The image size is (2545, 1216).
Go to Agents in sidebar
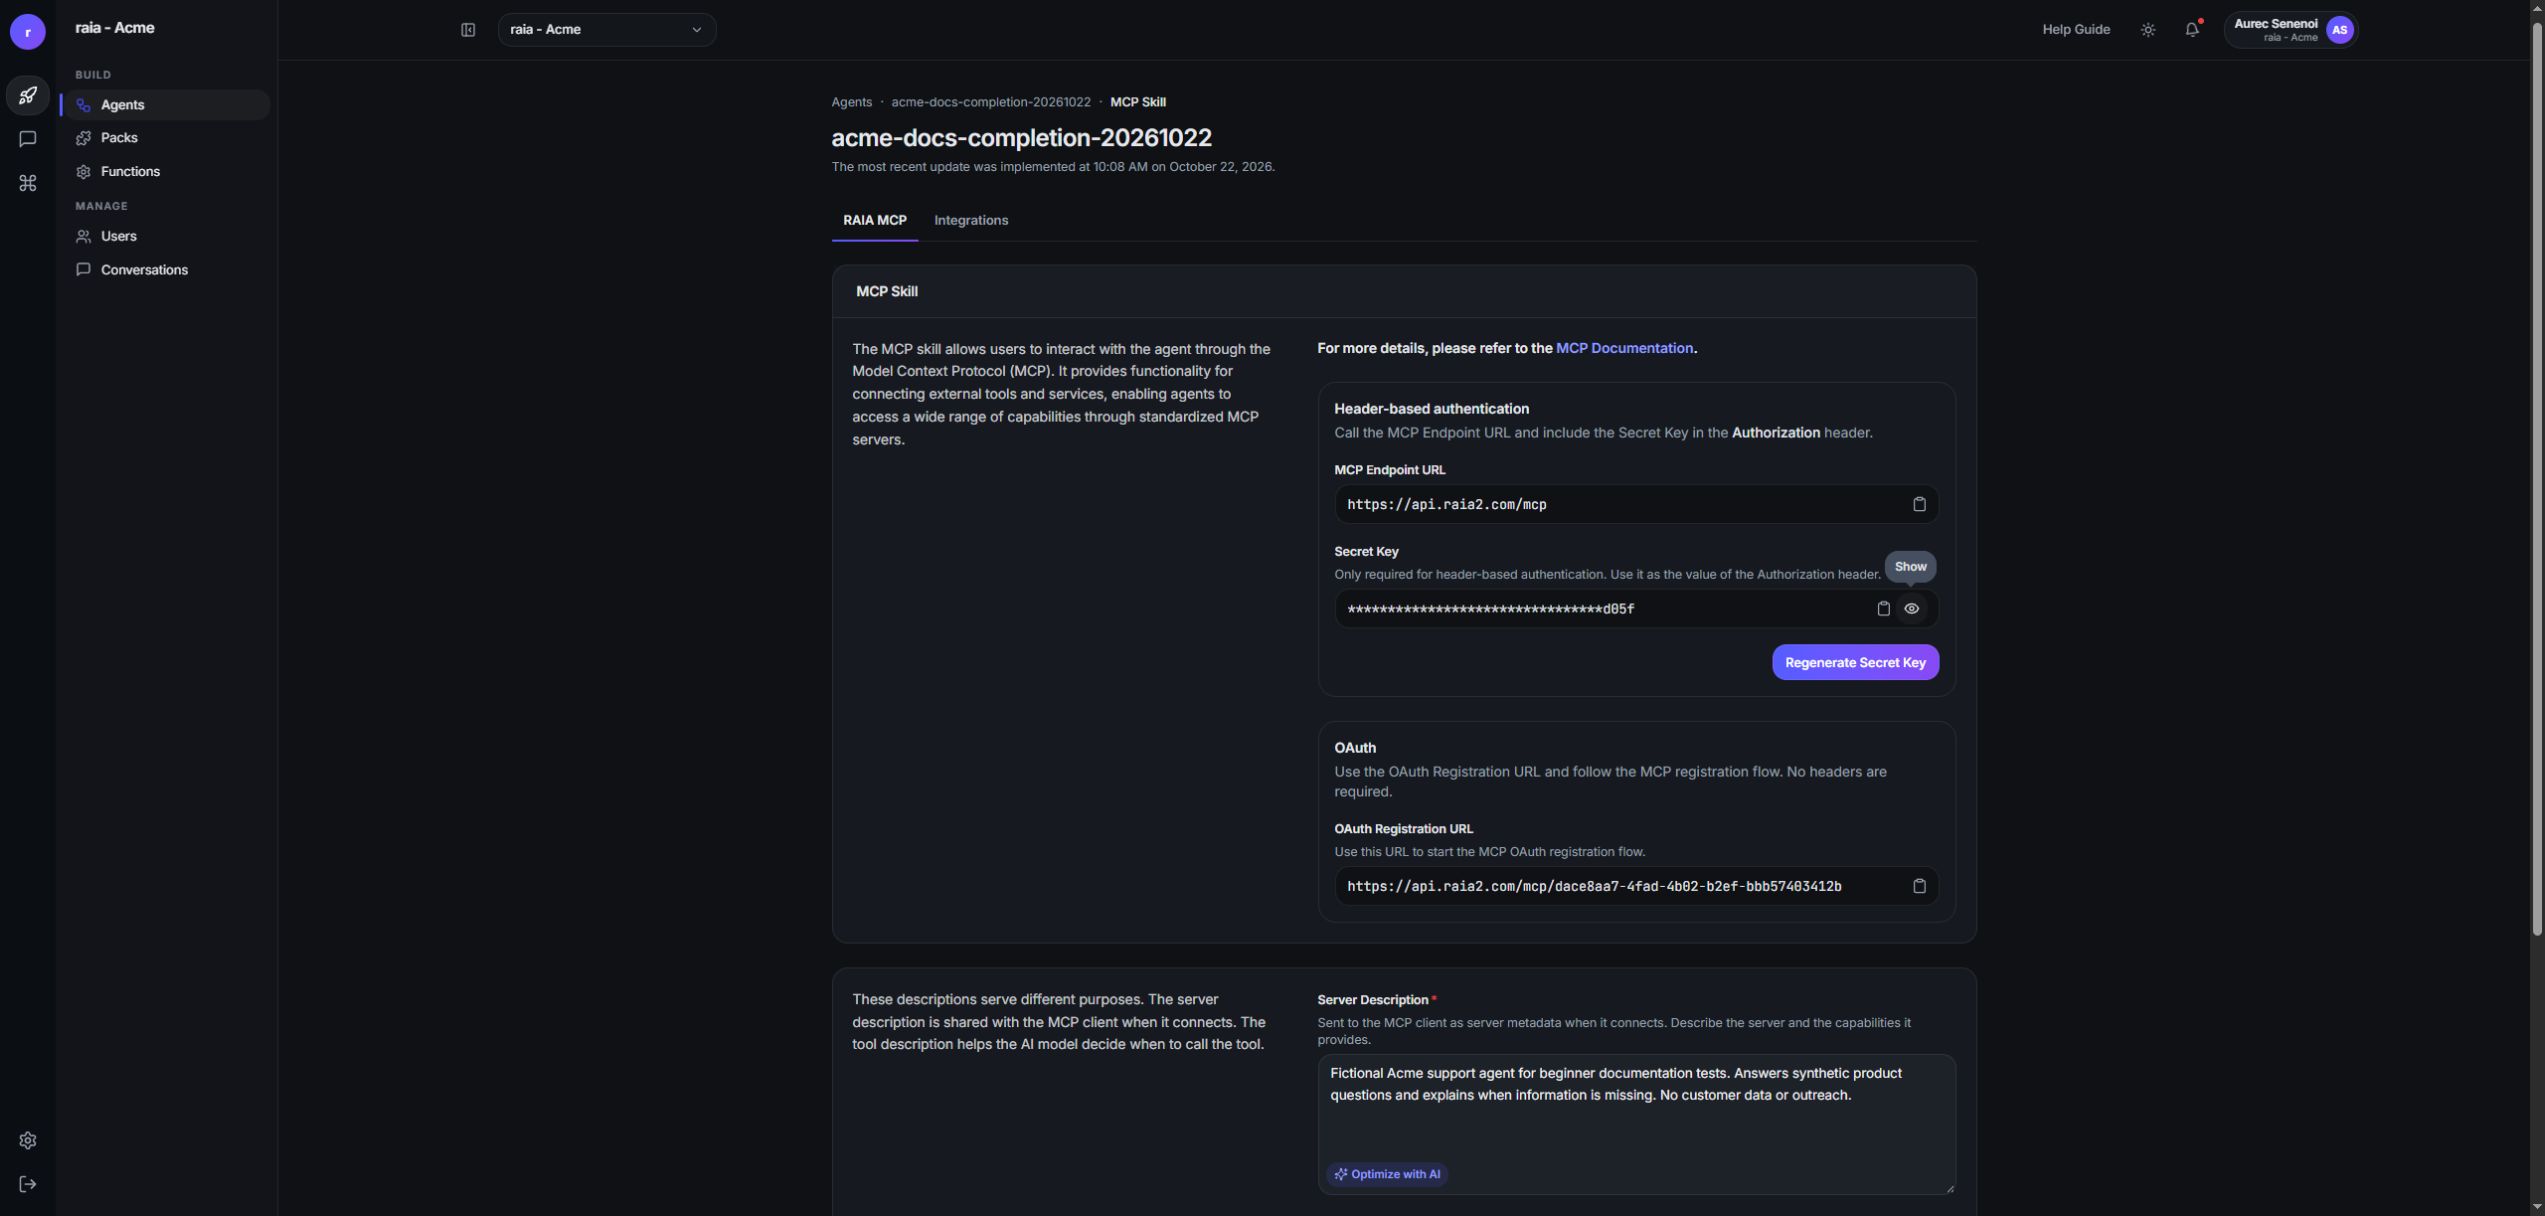(x=165, y=105)
